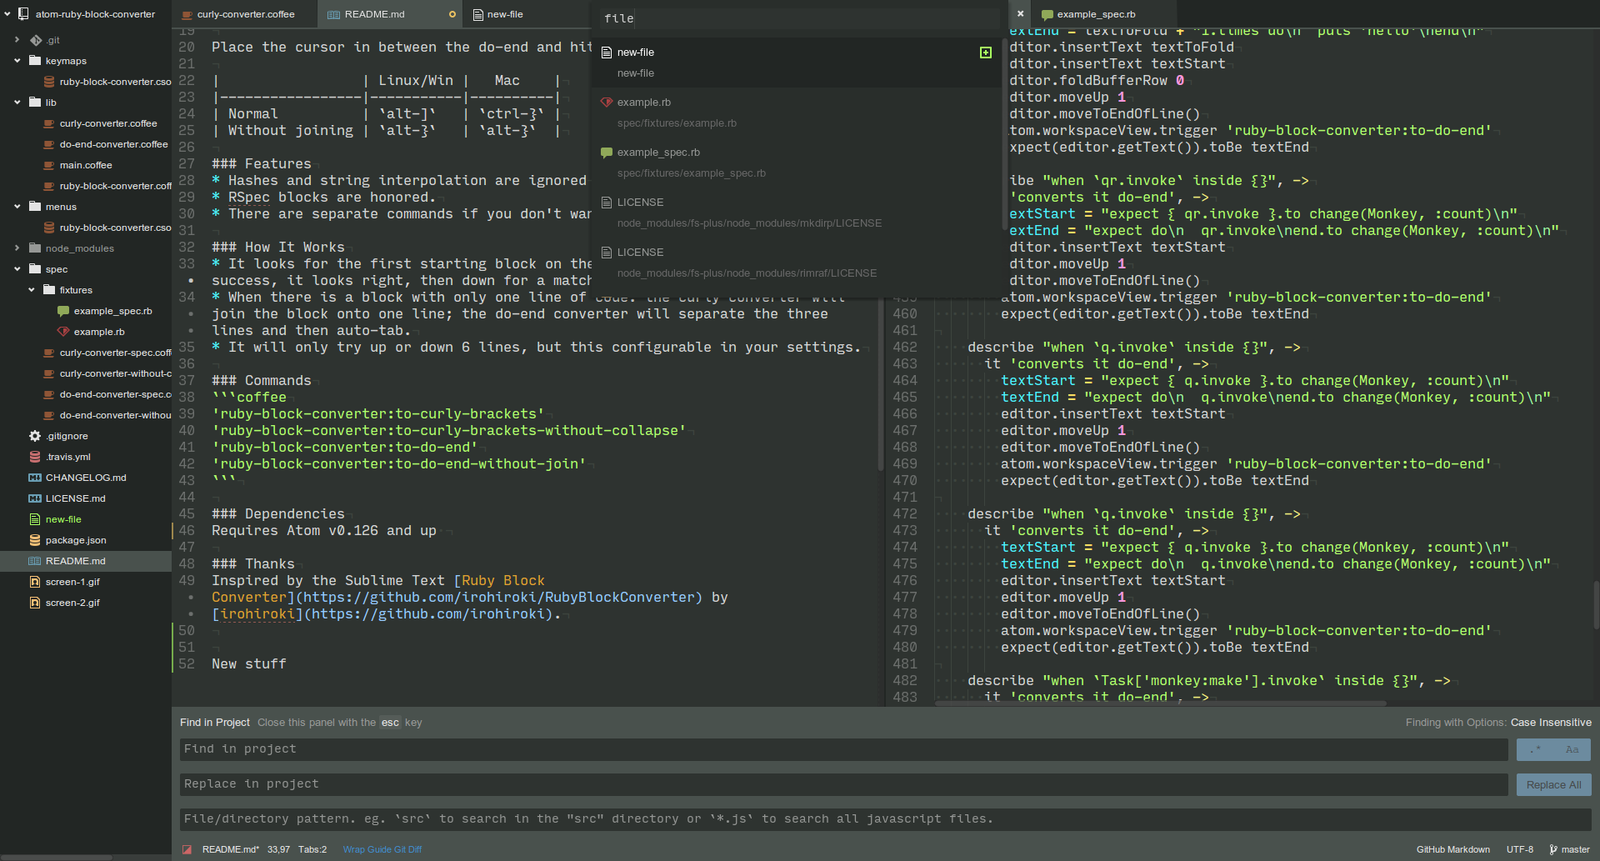Image resolution: width=1600 pixels, height=861 pixels.
Task: Click the main.coffee coffee-cup icon
Action: click(49, 165)
